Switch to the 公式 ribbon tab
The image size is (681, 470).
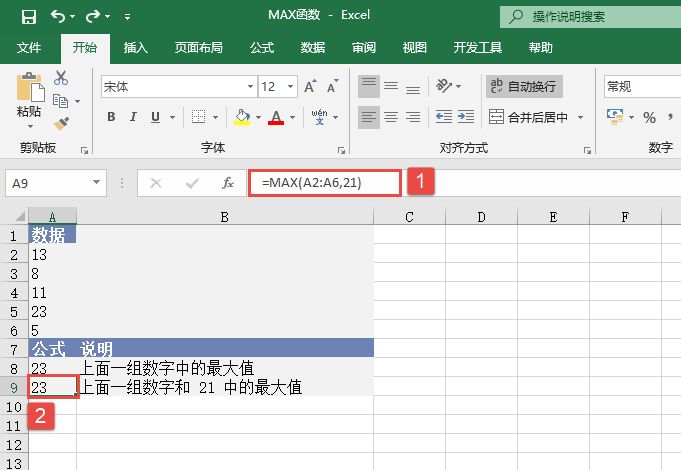pyautogui.click(x=262, y=47)
